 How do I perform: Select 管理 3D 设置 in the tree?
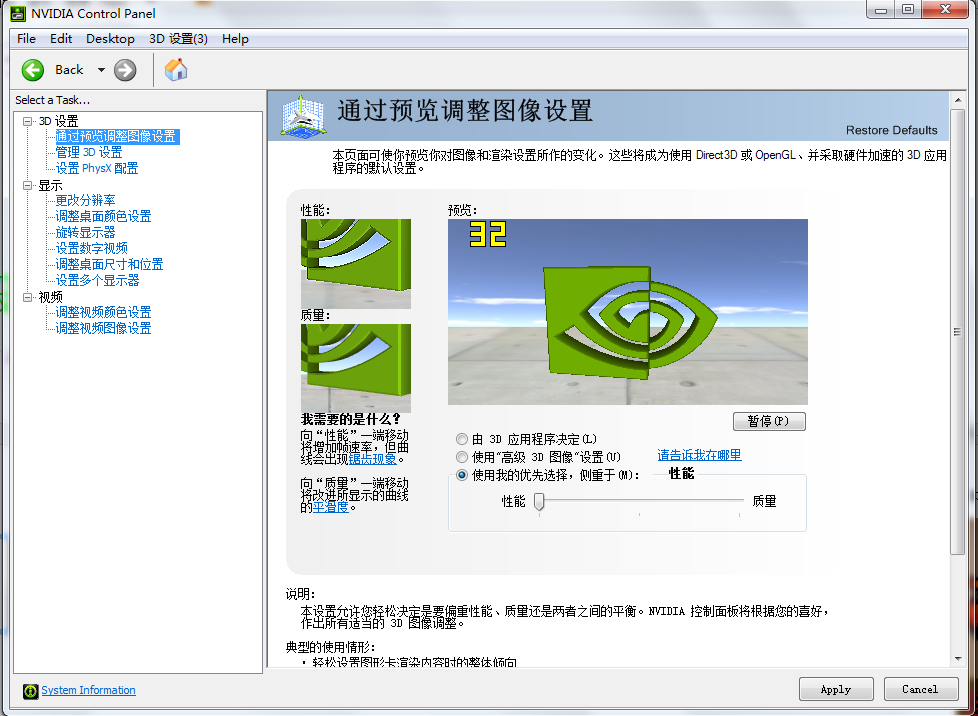coord(89,152)
